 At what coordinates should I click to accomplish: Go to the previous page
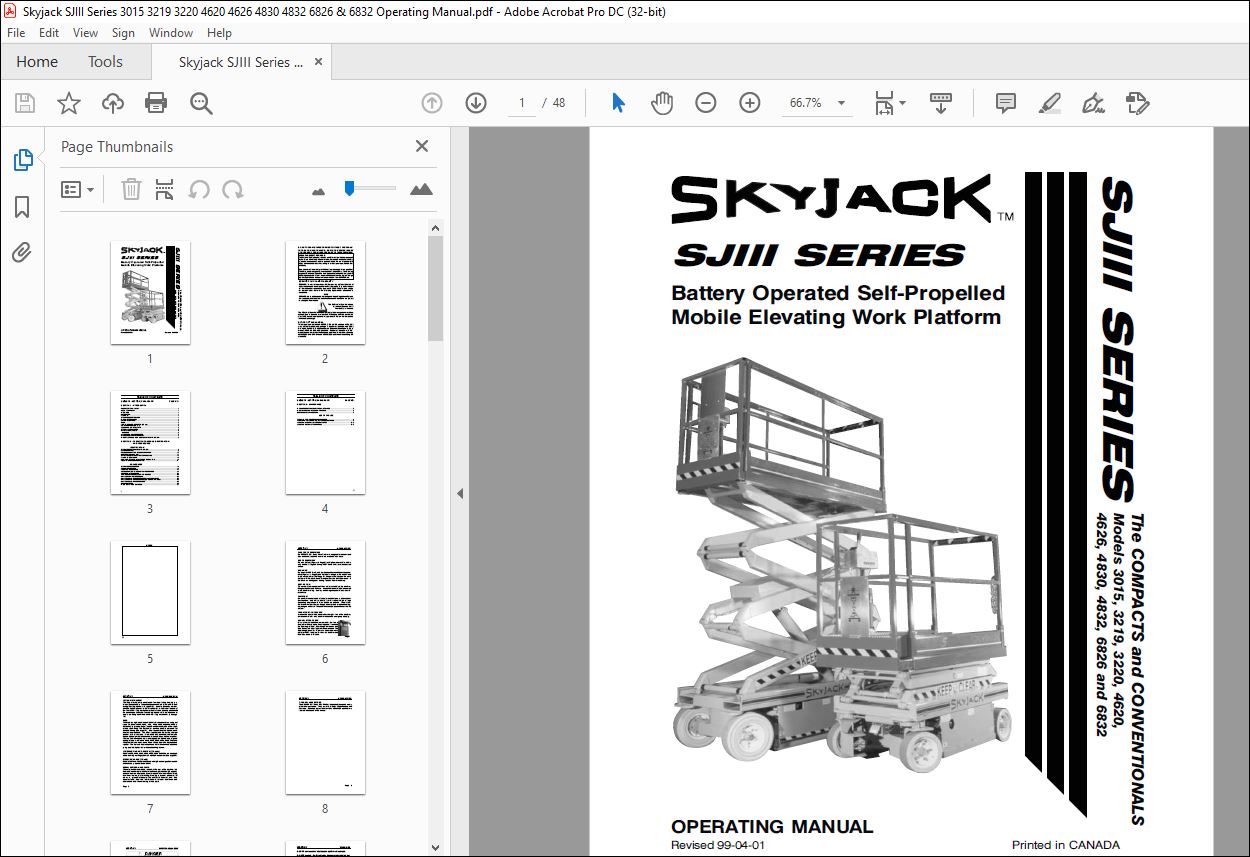tap(432, 102)
